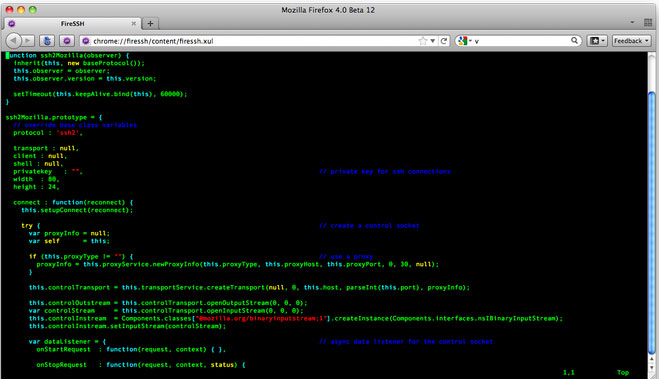Click the 'inherit(this, new baseProtocol());' line
The image size is (659, 379).
pyautogui.click(x=79, y=63)
